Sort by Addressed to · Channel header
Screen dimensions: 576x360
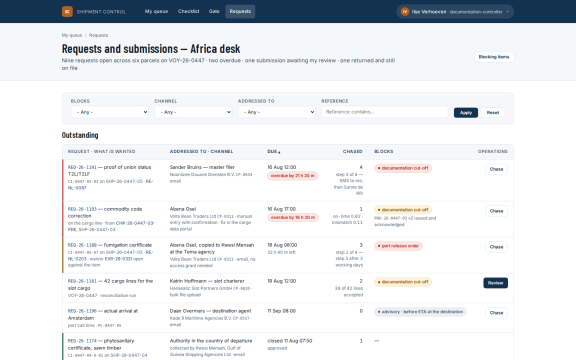201,151
